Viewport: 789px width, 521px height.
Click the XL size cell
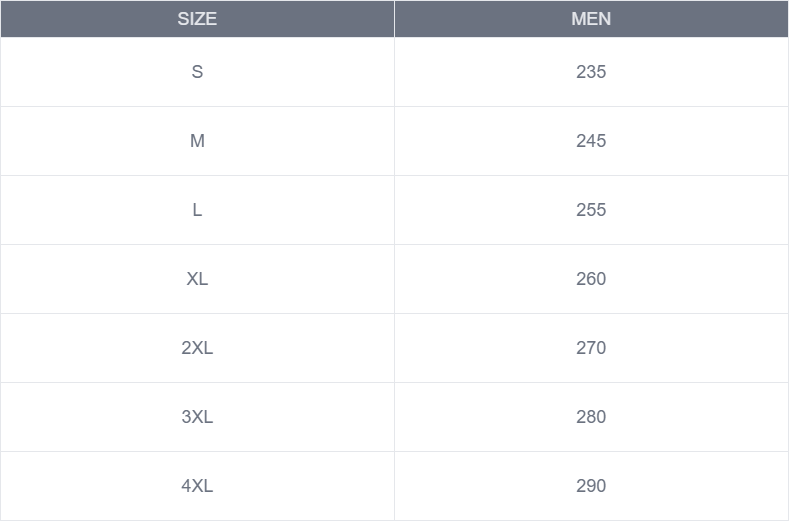(197, 279)
